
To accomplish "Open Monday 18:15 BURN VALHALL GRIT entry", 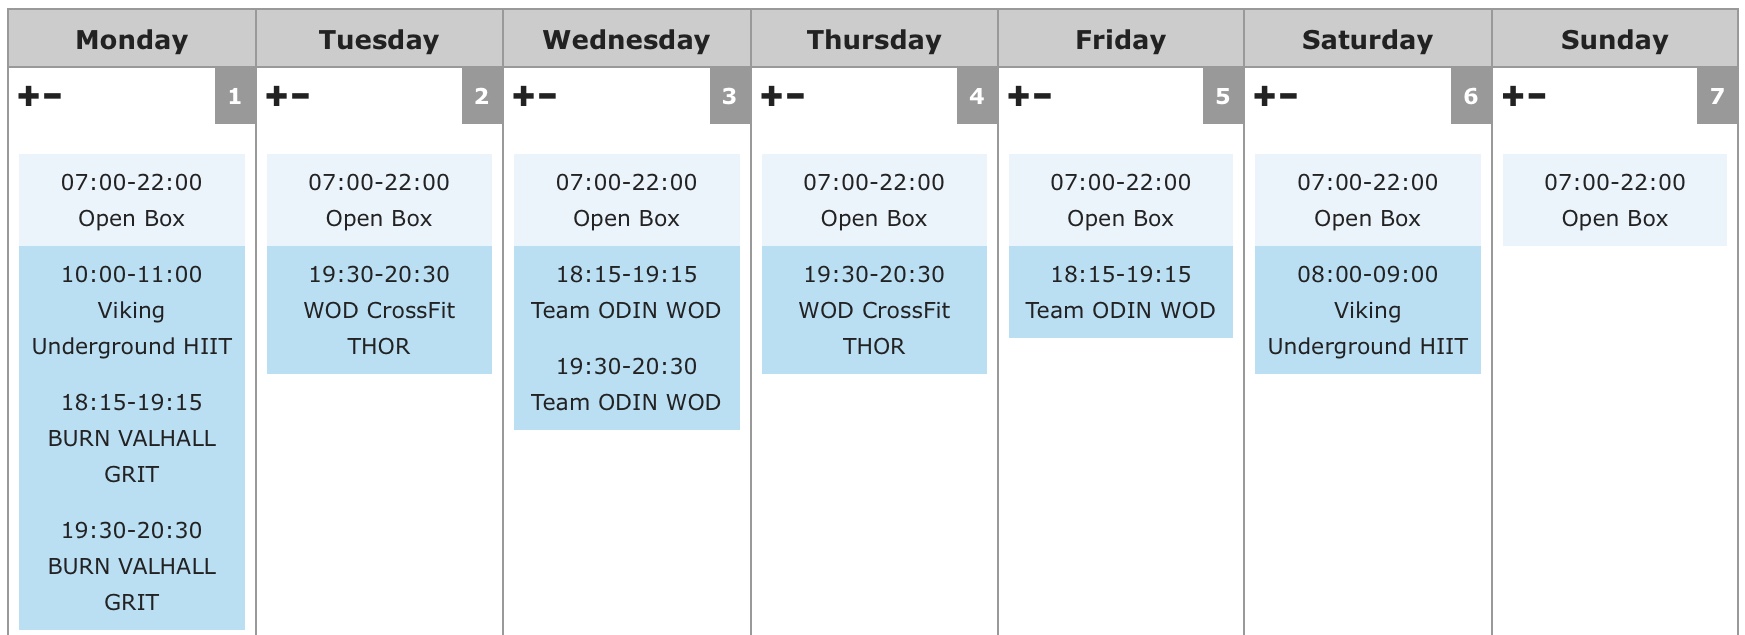I will pos(132,438).
